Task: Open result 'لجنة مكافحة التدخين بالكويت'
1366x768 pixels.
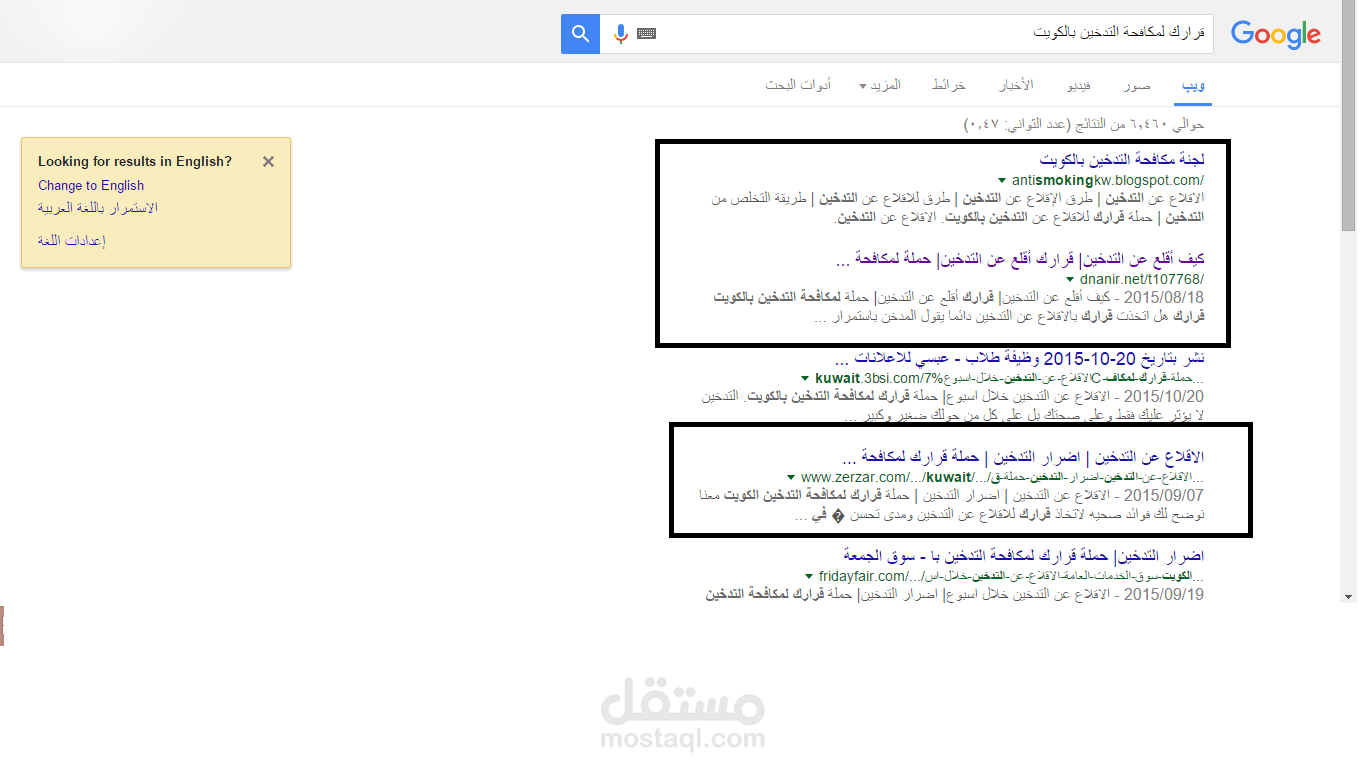Action: pyautogui.click(x=1121, y=160)
